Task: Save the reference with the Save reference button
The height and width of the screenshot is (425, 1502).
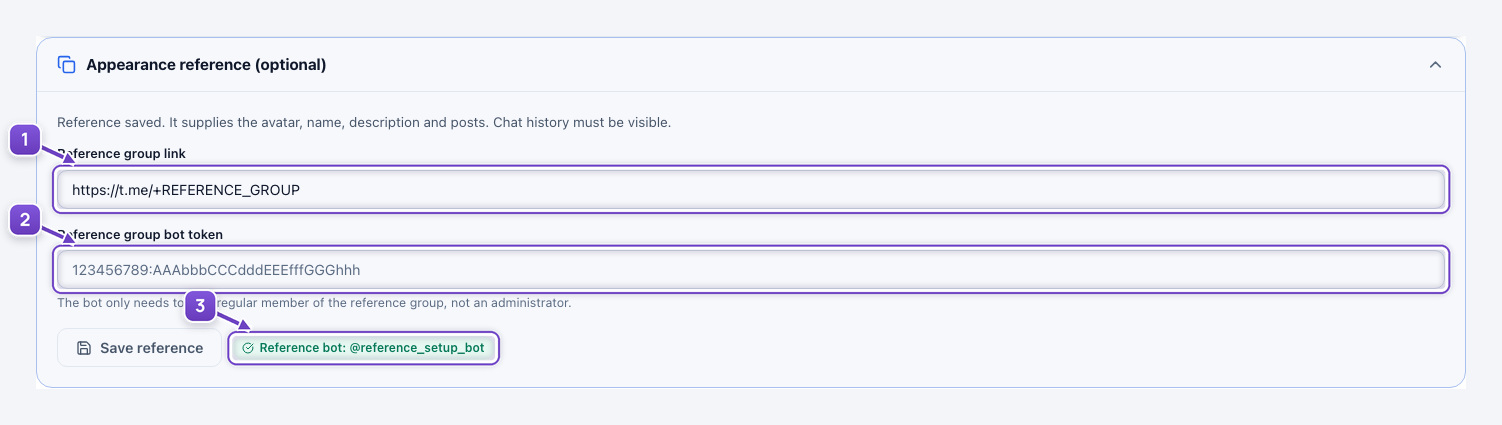Action: (139, 348)
